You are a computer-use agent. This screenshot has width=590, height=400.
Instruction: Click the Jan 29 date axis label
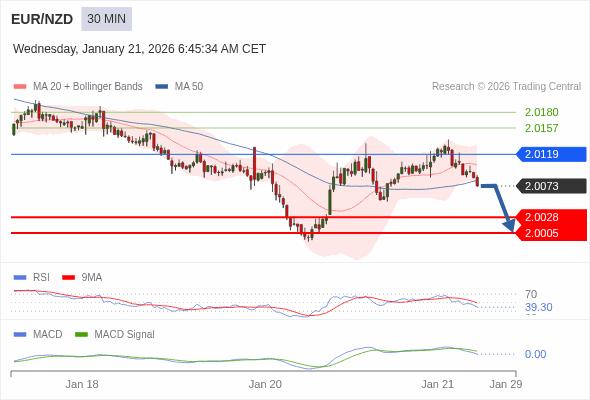click(x=506, y=385)
